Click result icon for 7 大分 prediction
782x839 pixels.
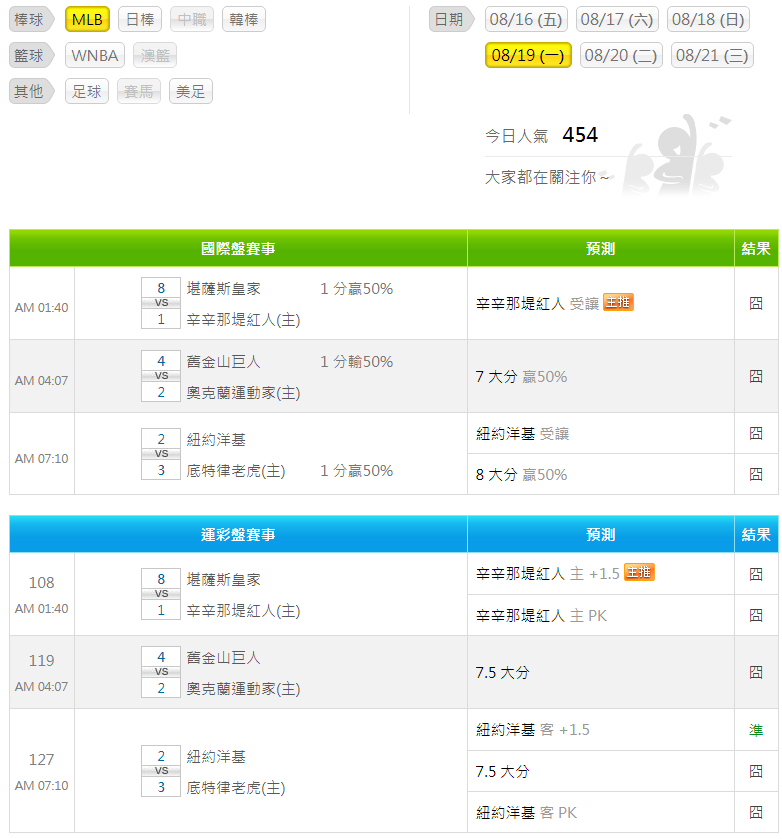pyautogui.click(x=756, y=376)
